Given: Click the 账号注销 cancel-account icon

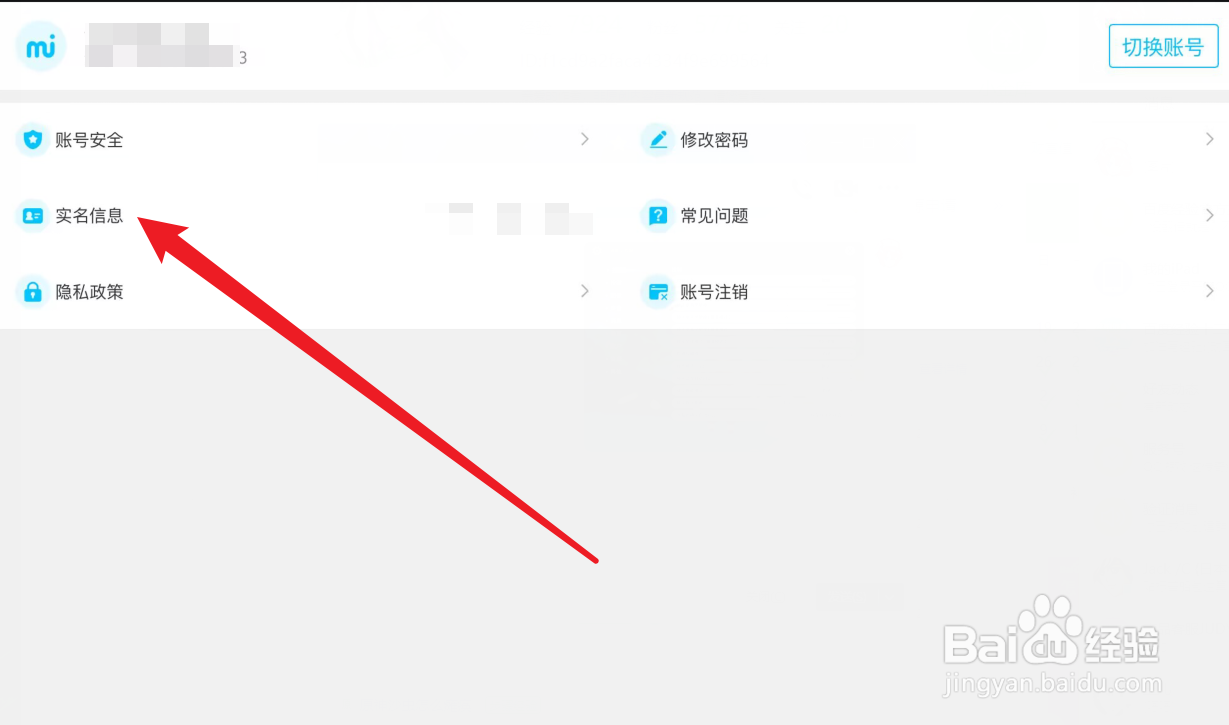Looking at the screenshot, I should coord(658,292).
